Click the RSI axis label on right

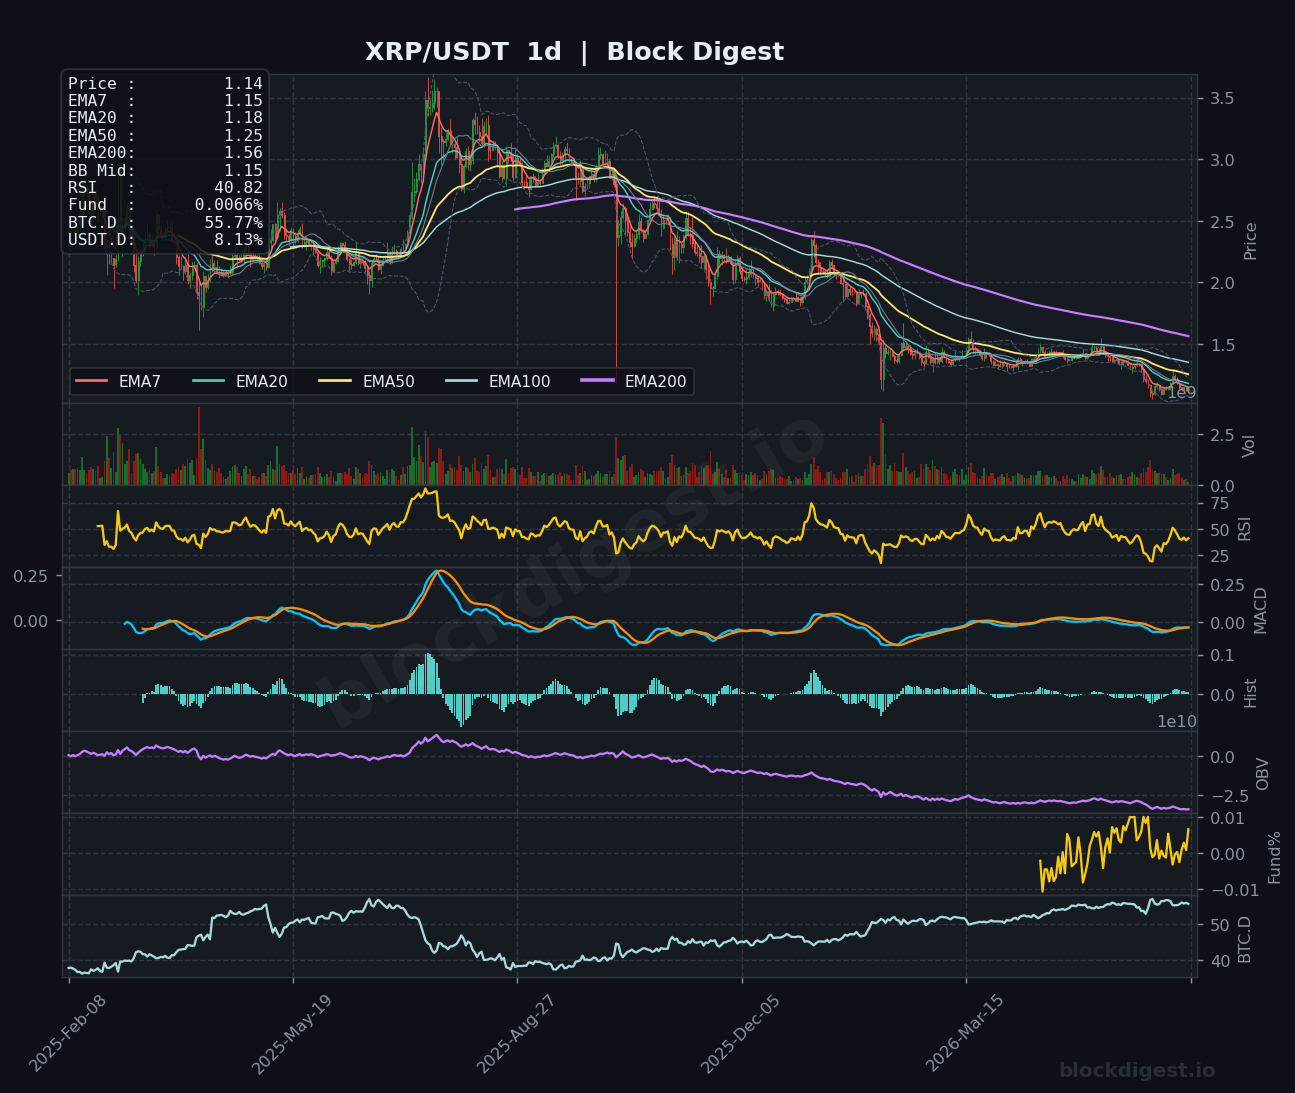coord(1245,528)
